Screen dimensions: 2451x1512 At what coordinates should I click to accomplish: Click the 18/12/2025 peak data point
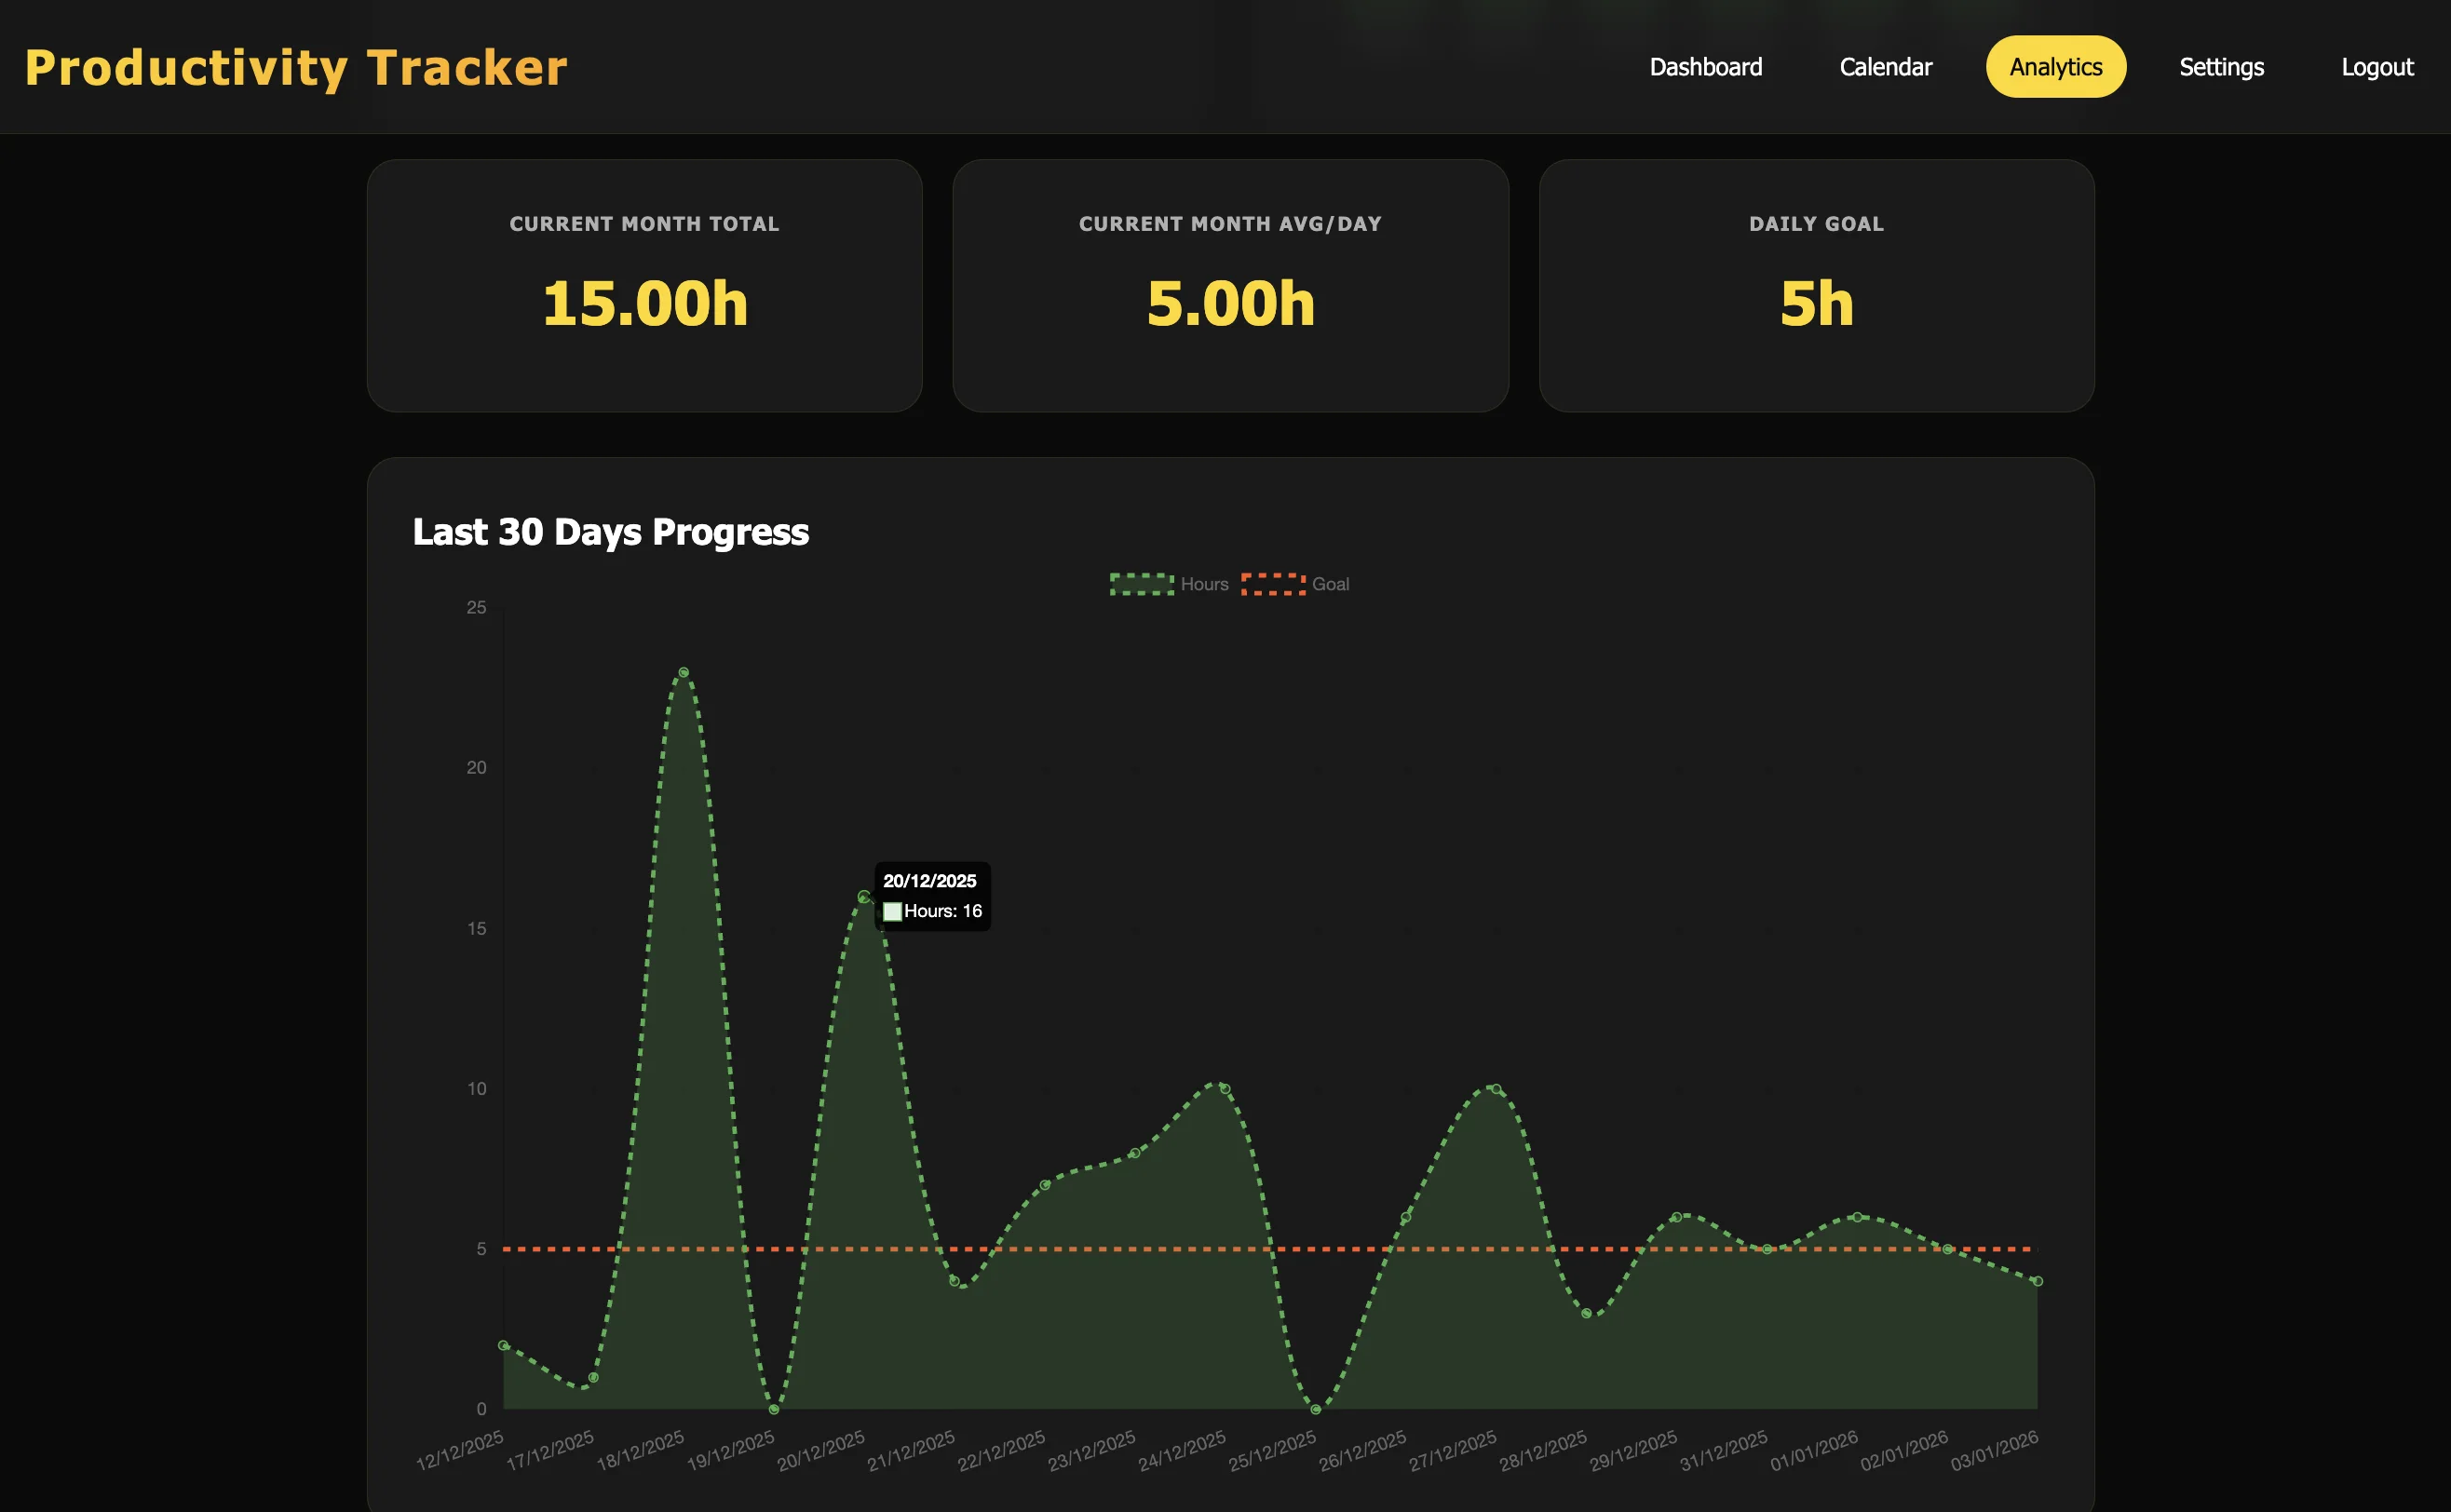(x=684, y=672)
